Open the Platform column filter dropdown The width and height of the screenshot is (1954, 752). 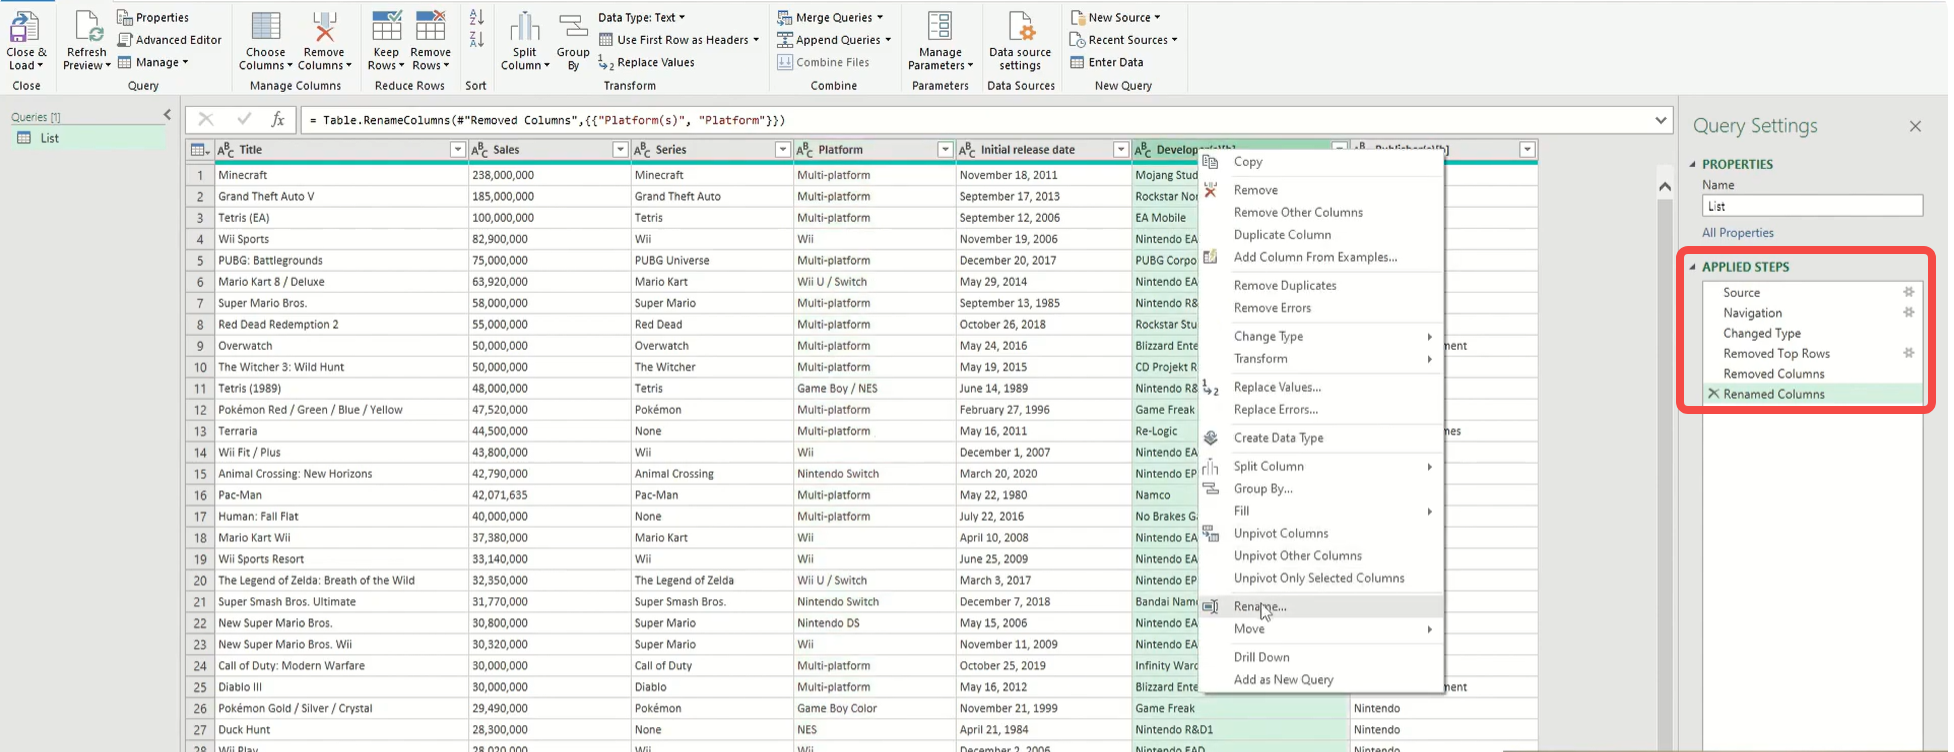click(x=945, y=150)
